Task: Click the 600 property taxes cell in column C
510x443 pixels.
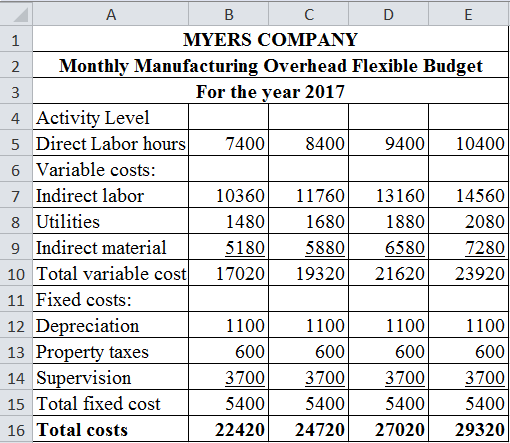Action: pyautogui.click(x=309, y=351)
